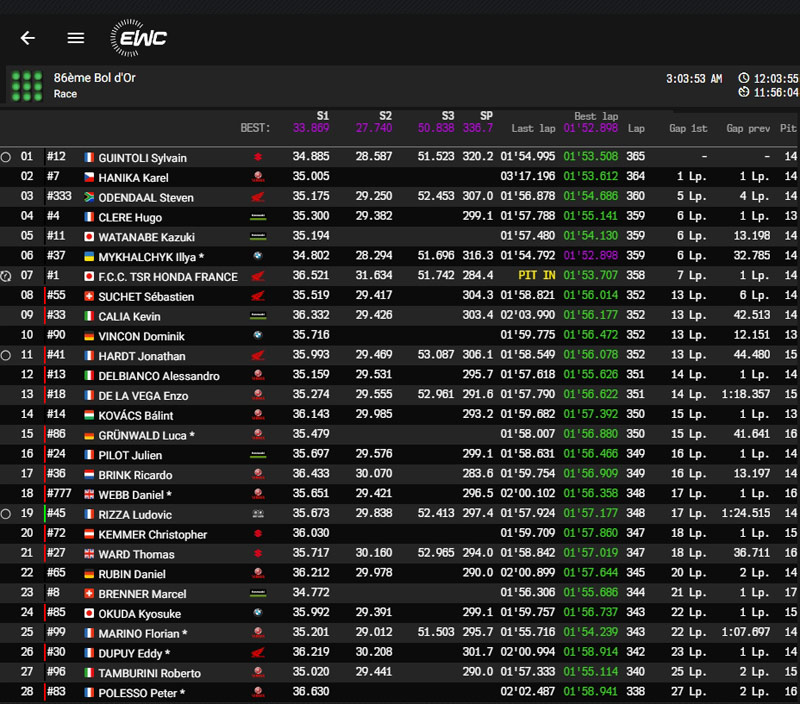
Task: Select the F.C.C. TSR Honda France row
Action: pyautogui.click(x=168, y=277)
